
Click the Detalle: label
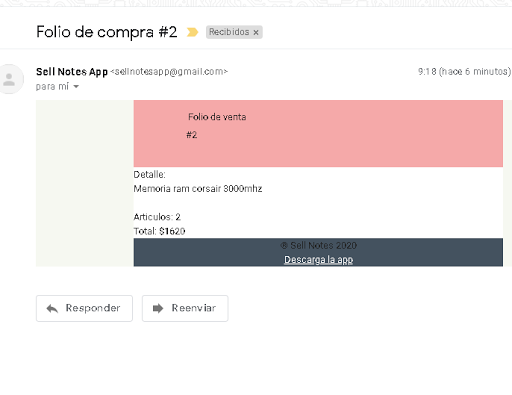(149, 175)
